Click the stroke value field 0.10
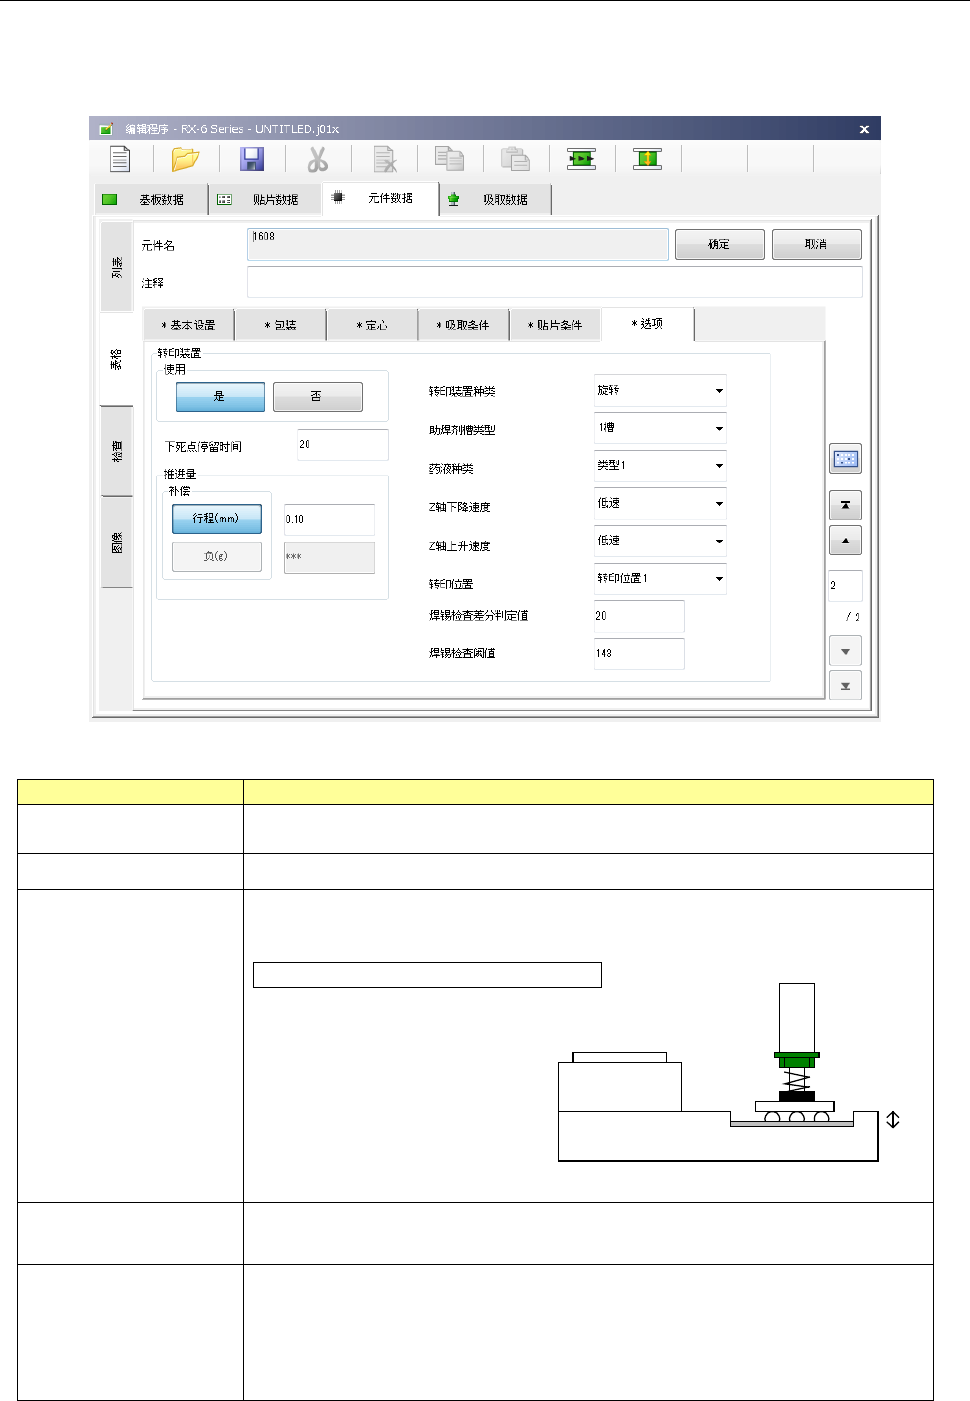 330,520
